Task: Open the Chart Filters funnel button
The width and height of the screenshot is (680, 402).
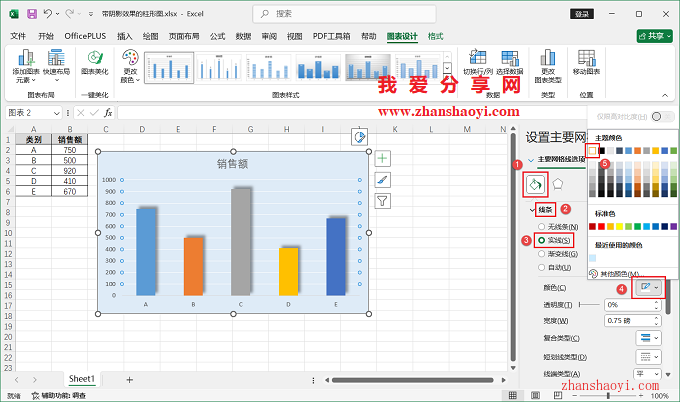Action: pos(382,201)
